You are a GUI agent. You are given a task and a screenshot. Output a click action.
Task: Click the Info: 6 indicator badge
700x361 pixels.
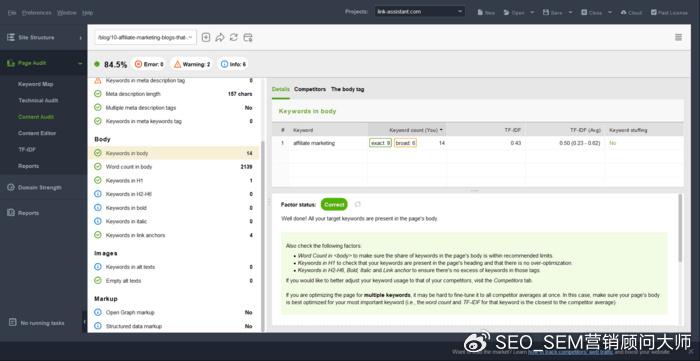click(x=233, y=64)
